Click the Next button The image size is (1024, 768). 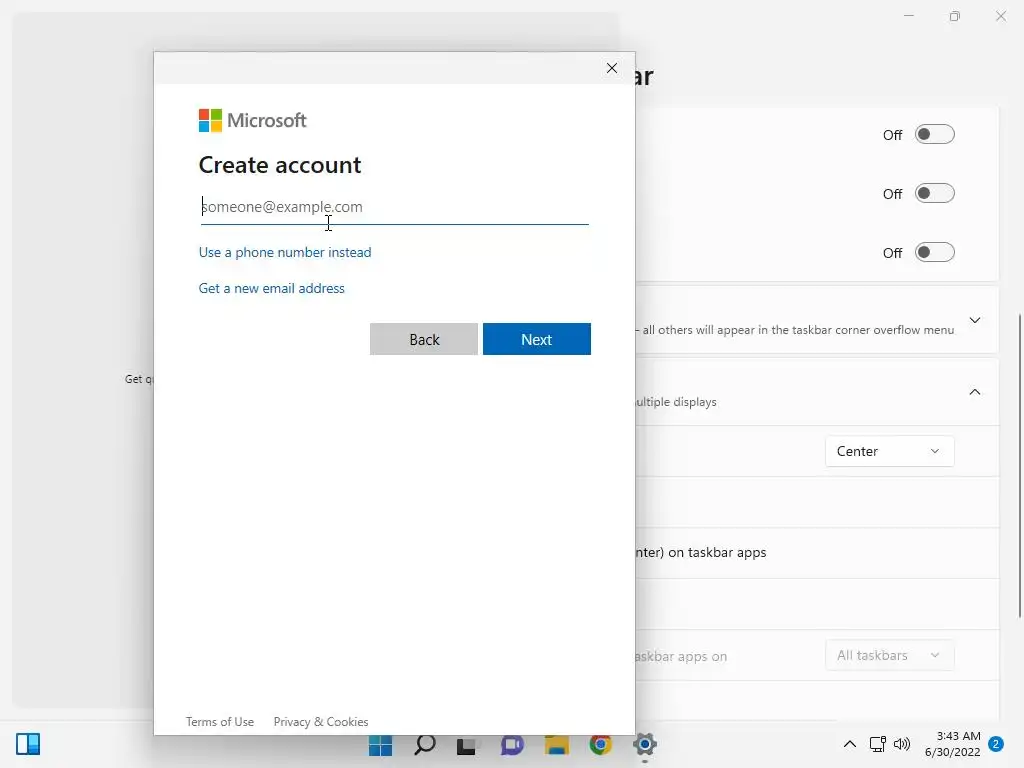(537, 339)
